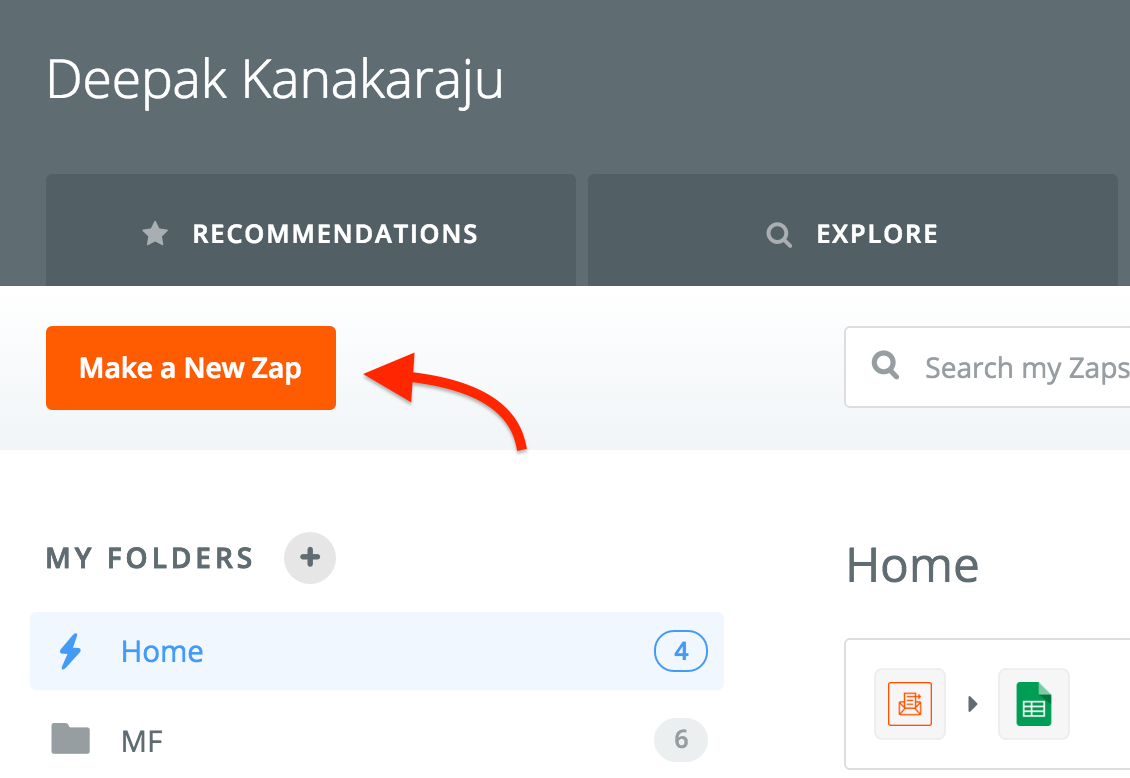
Task: Add a new folder with the plus icon
Action: (x=310, y=558)
